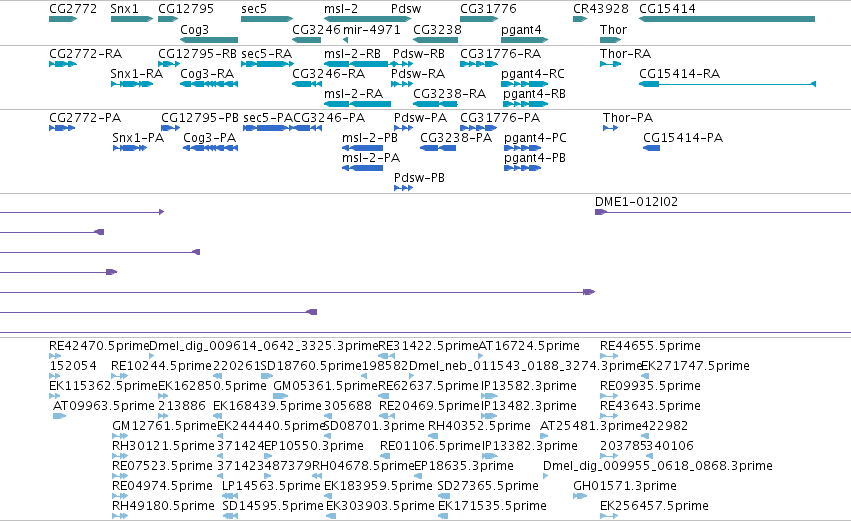851x521 pixels.
Task: Click the RE44655.5prime EST label
Action: (650, 346)
